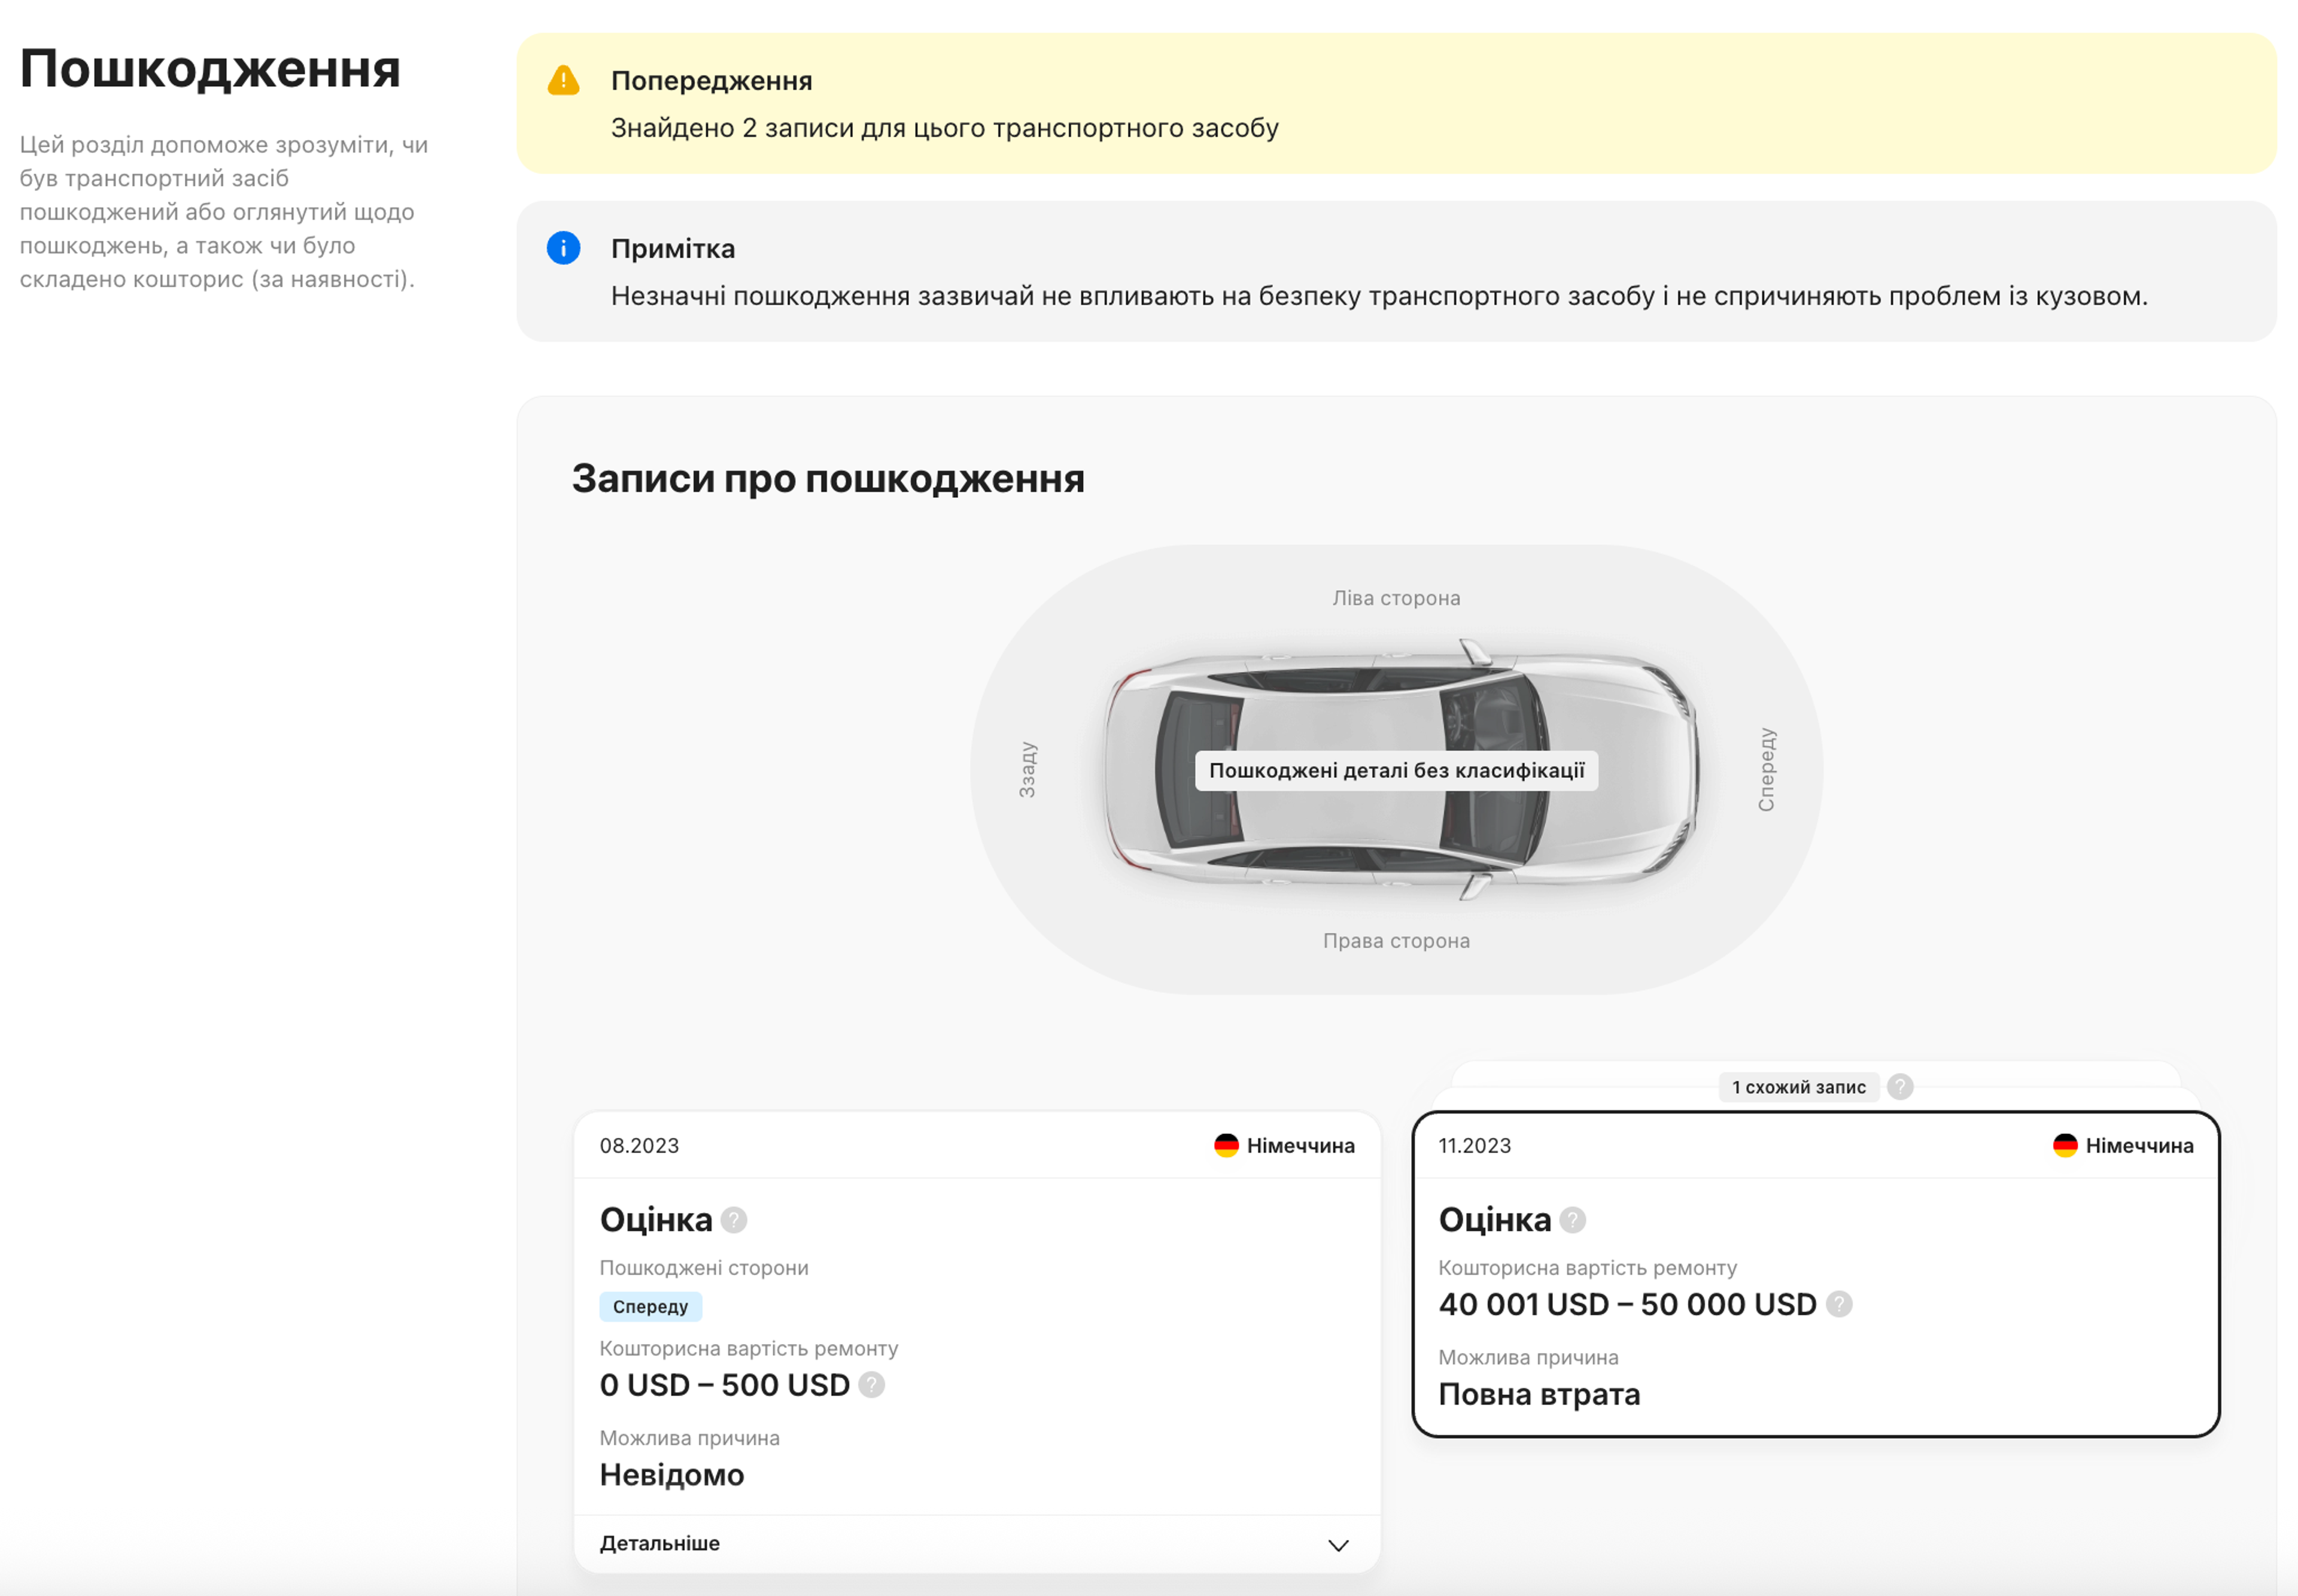Click the German flag on the 08.2023 record

pyautogui.click(x=1226, y=1145)
